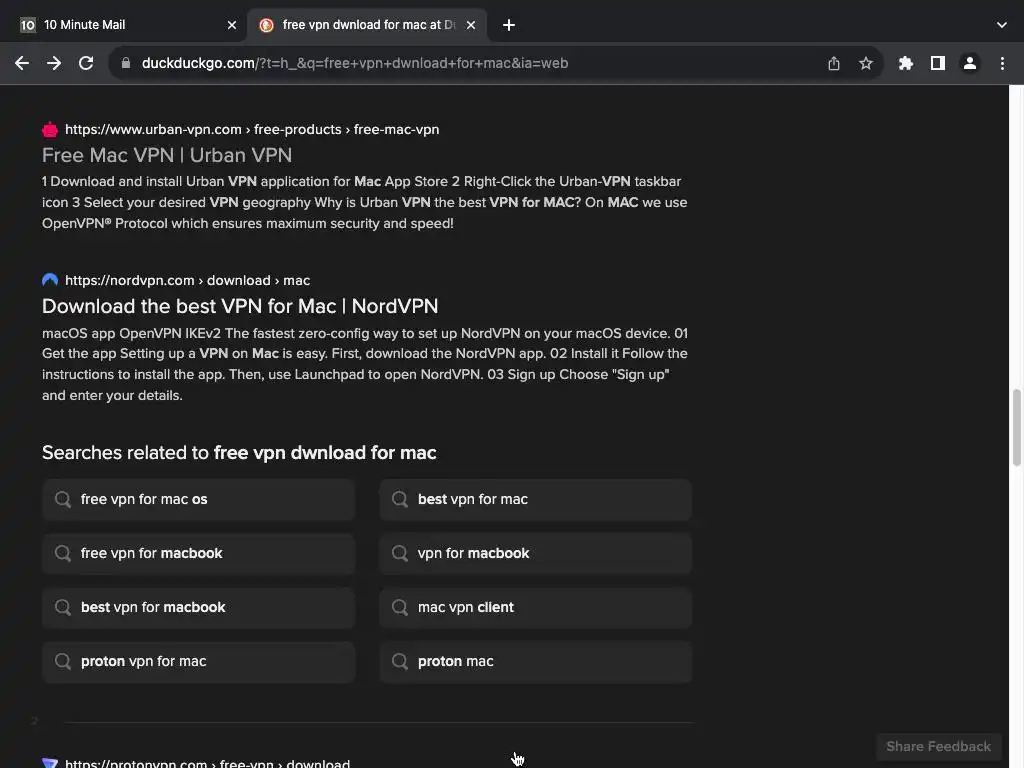This screenshot has height=768, width=1024.
Task: Search related: free vpn for macbook
Action: 199,553
